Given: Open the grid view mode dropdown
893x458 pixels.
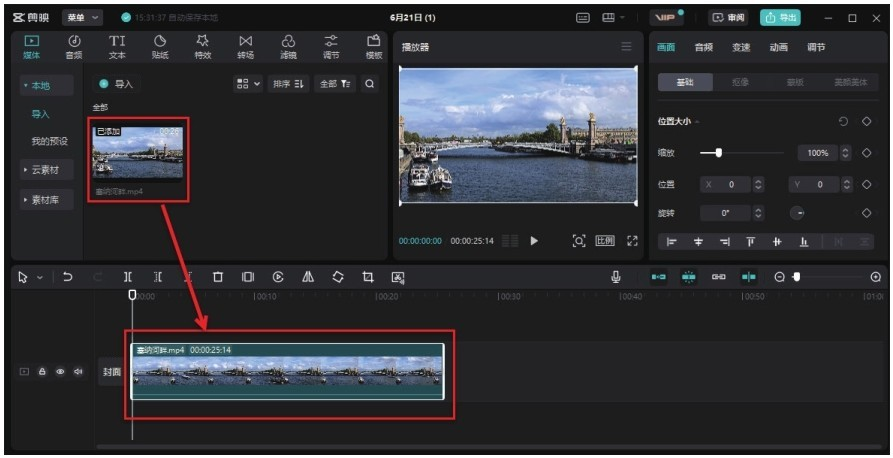Looking at the screenshot, I should 248,84.
